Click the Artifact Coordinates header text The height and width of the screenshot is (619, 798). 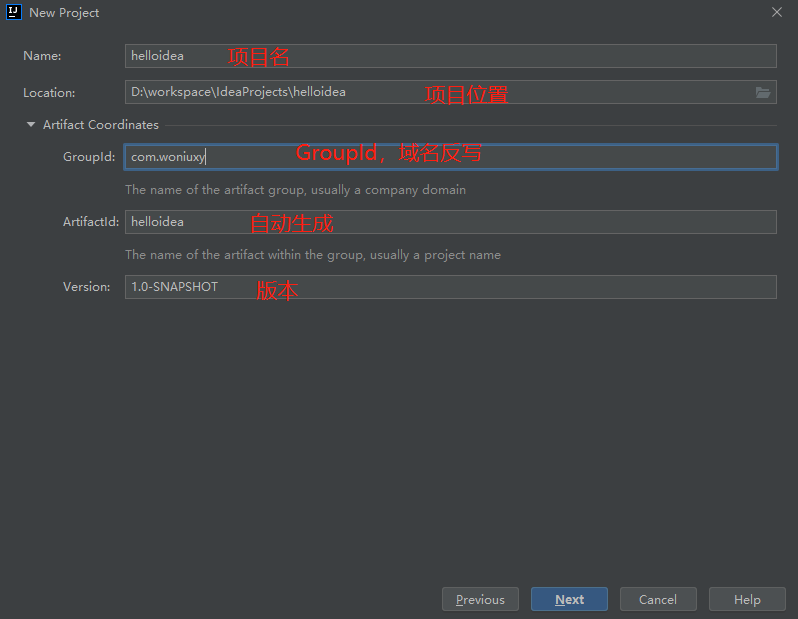[100, 125]
